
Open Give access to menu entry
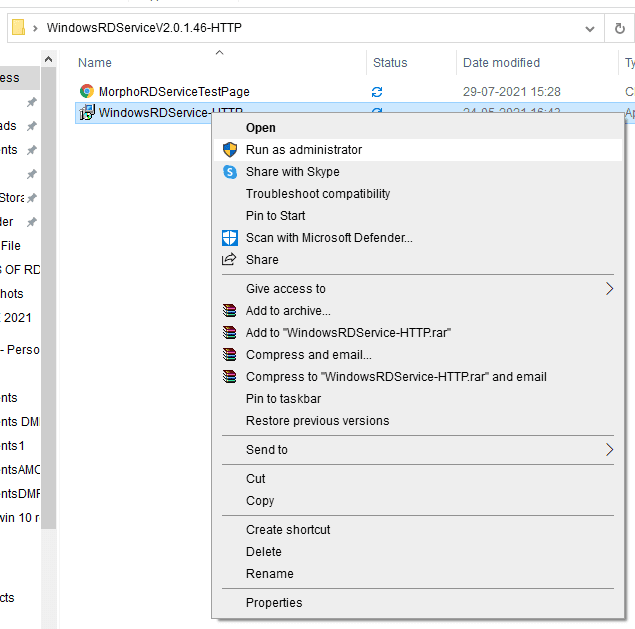pyautogui.click(x=418, y=289)
